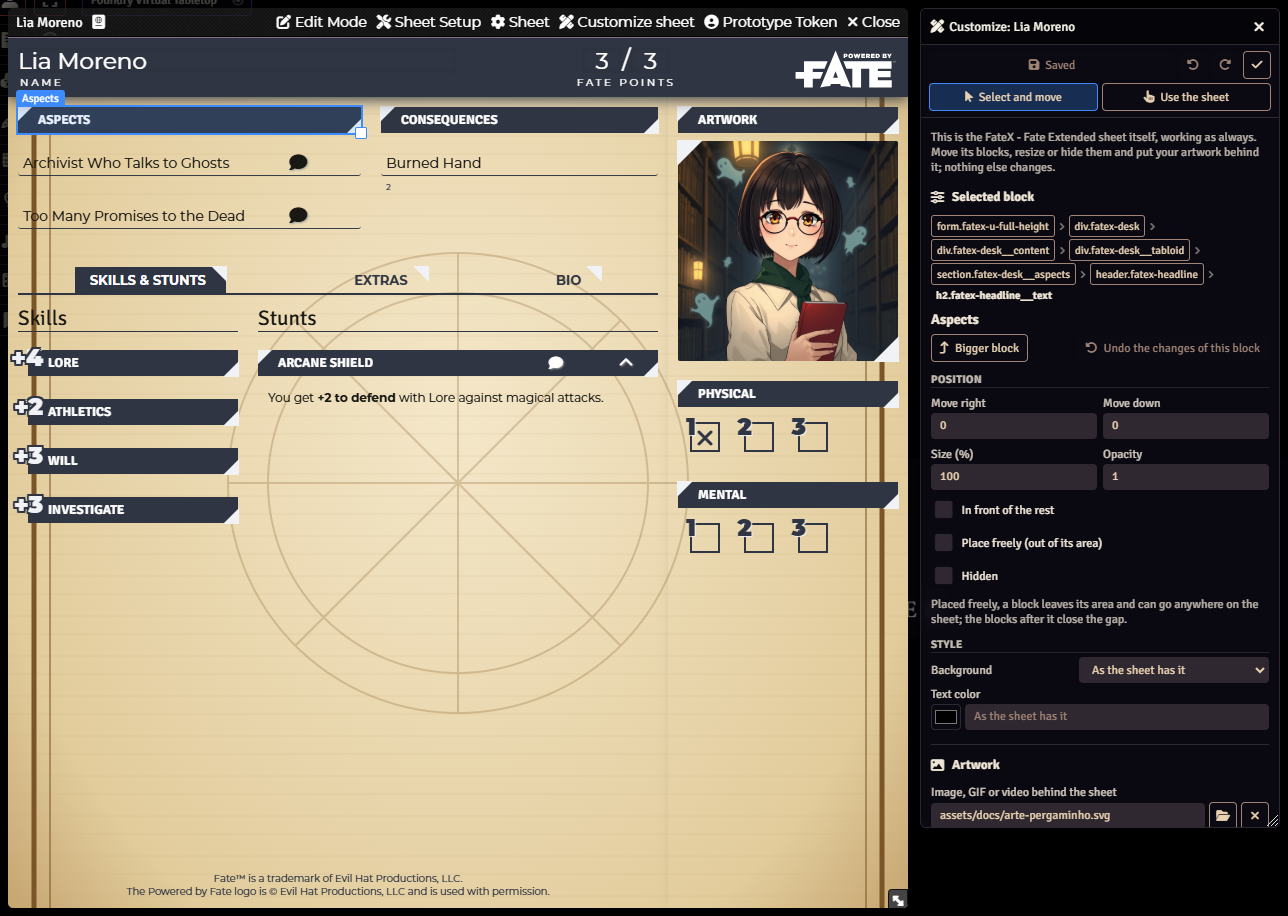Switch to Edit Mode
1288x916 pixels.
322,22
